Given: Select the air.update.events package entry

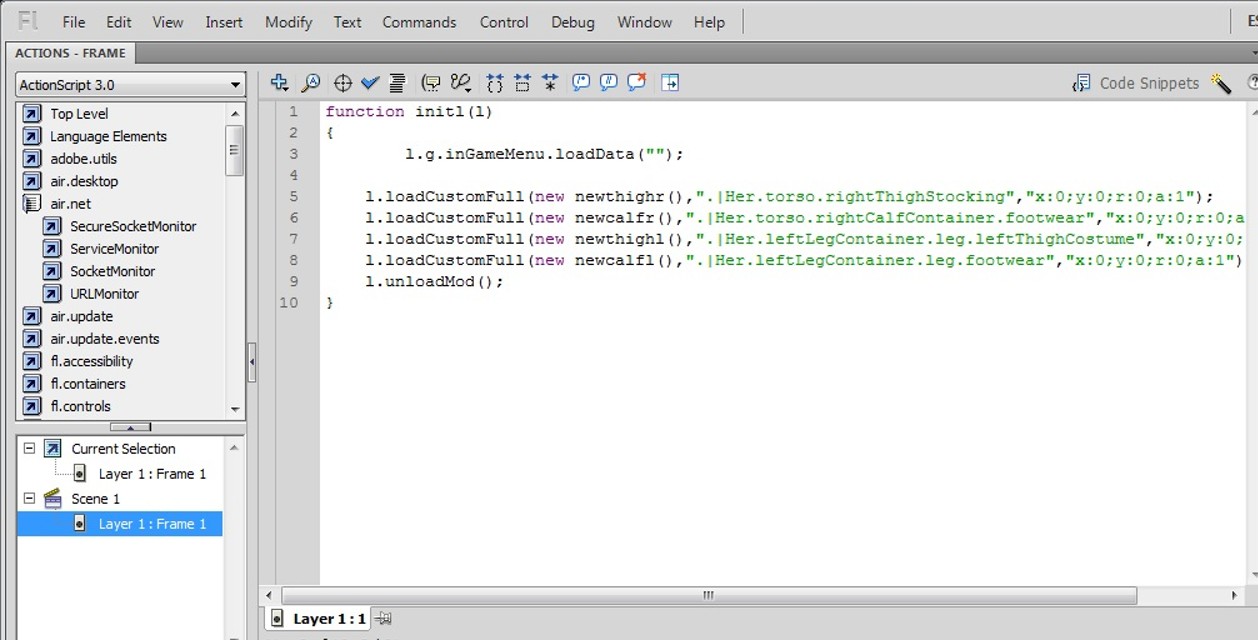Looking at the screenshot, I should tap(105, 339).
